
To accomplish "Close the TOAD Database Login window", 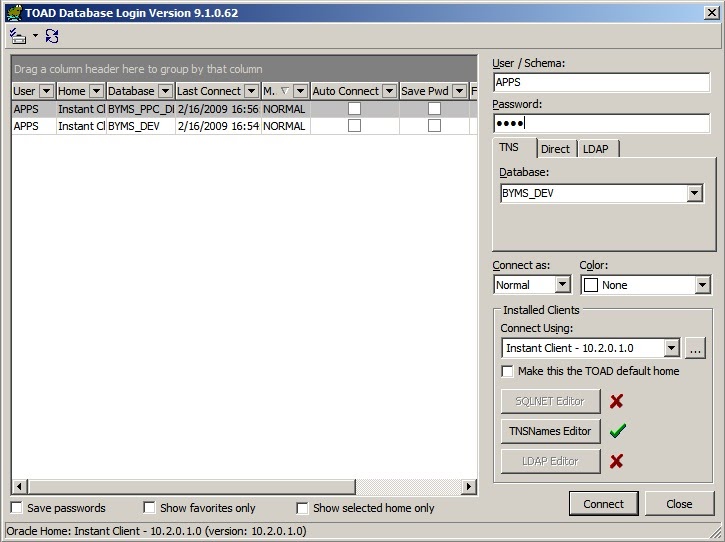I will click(712, 12).
